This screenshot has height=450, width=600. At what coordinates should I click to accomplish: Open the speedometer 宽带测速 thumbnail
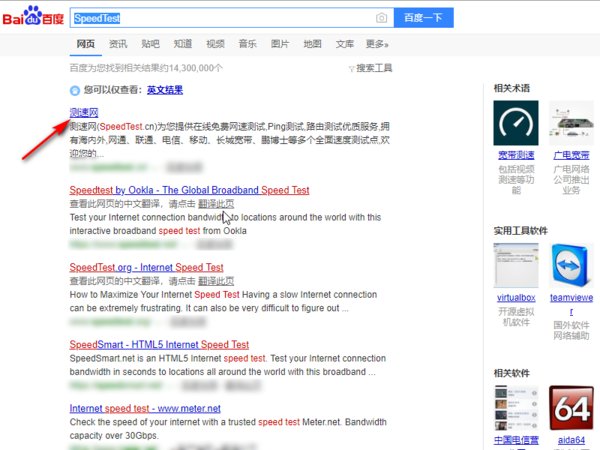pyautogui.click(x=515, y=123)
